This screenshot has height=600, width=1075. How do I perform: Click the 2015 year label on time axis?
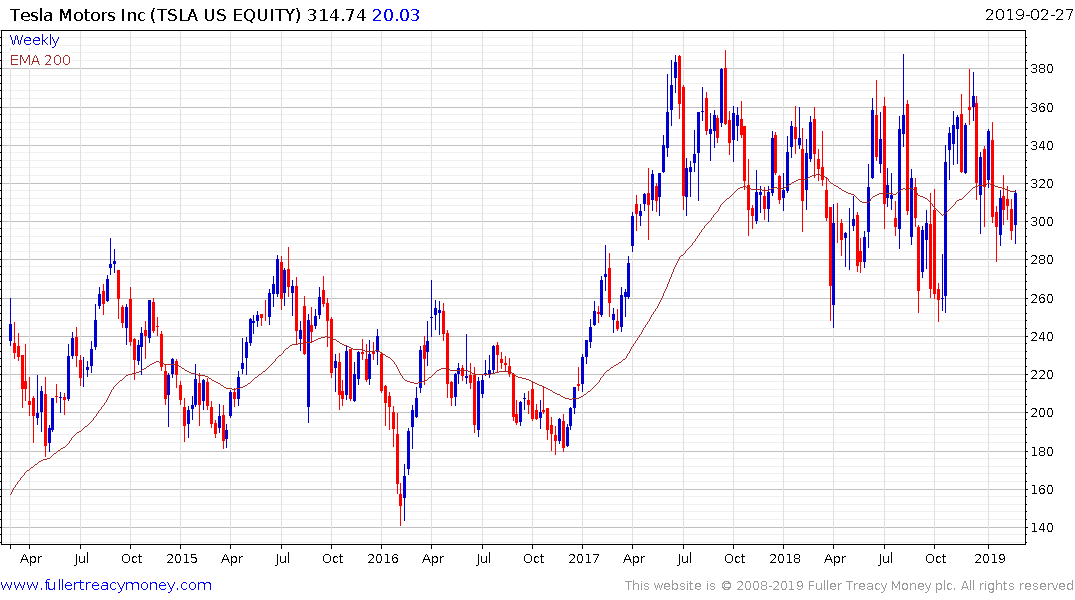[x=182, y=558]
